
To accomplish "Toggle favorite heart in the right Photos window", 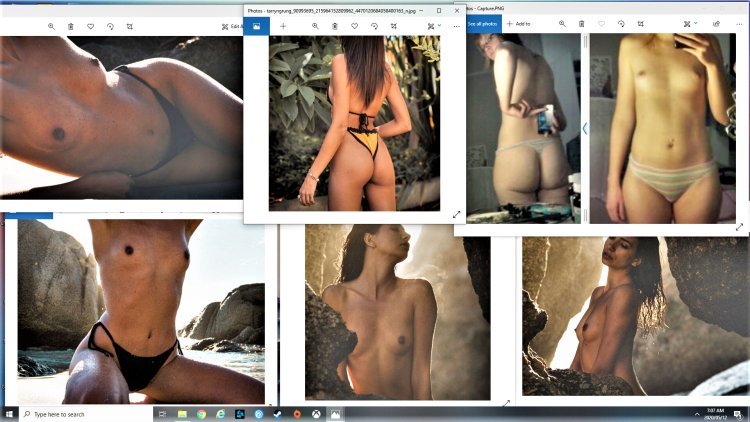I will (602, 23).
